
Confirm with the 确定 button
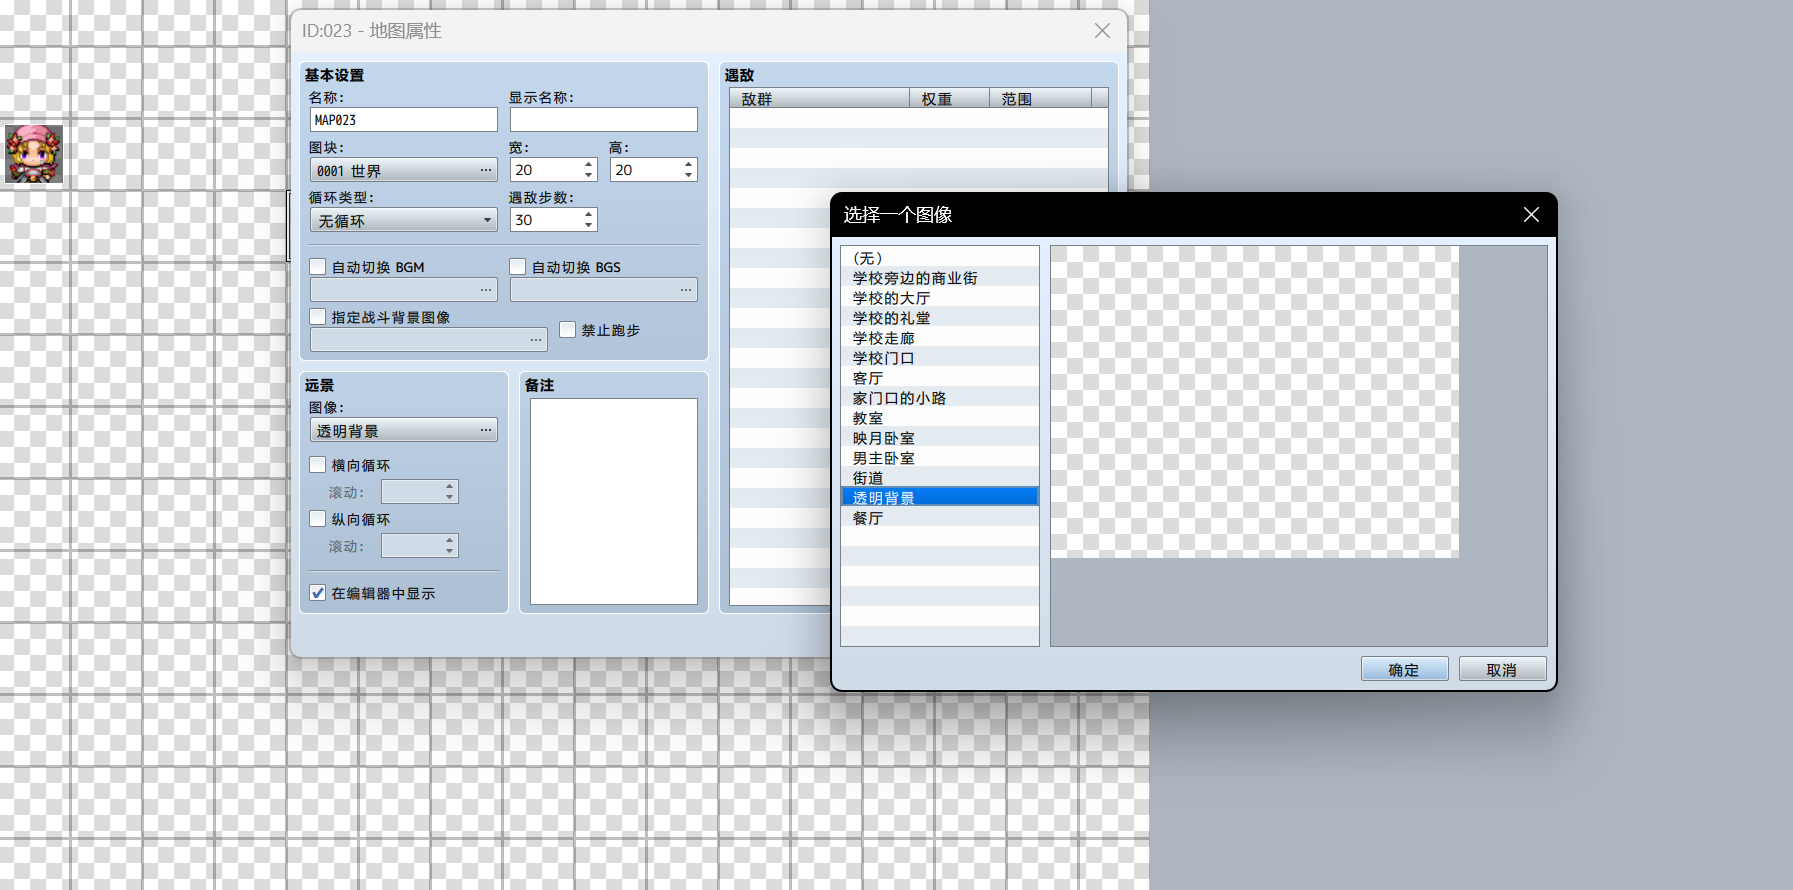[1404, 669]
